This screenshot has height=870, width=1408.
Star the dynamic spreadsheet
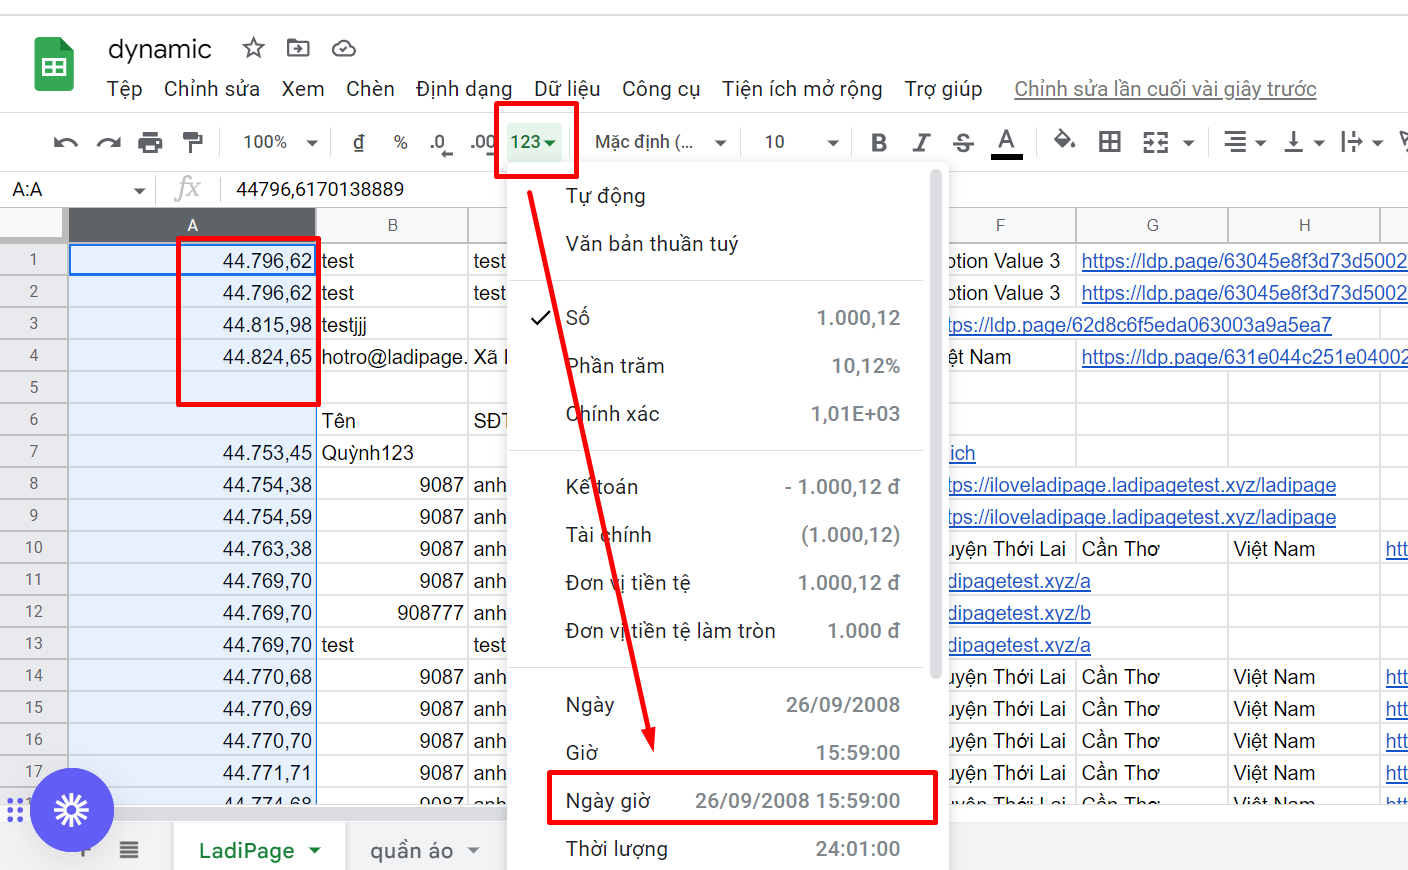[254, 48]
